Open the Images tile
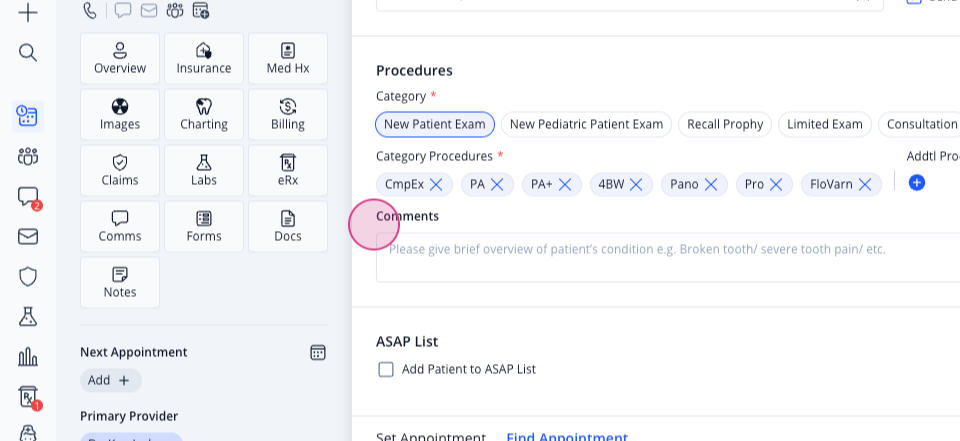This screenshot has height=441, width=960. pos(120,115)
